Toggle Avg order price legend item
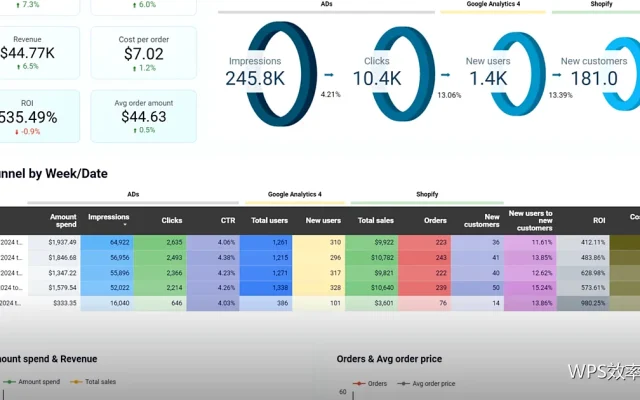This screenshot has height=400, width=640. coord(426,384)
